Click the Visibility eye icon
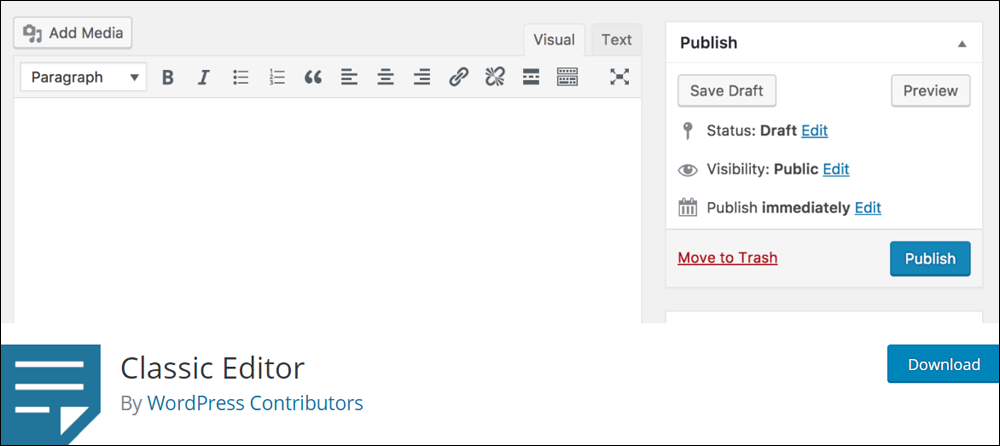 tap(688, 170)
